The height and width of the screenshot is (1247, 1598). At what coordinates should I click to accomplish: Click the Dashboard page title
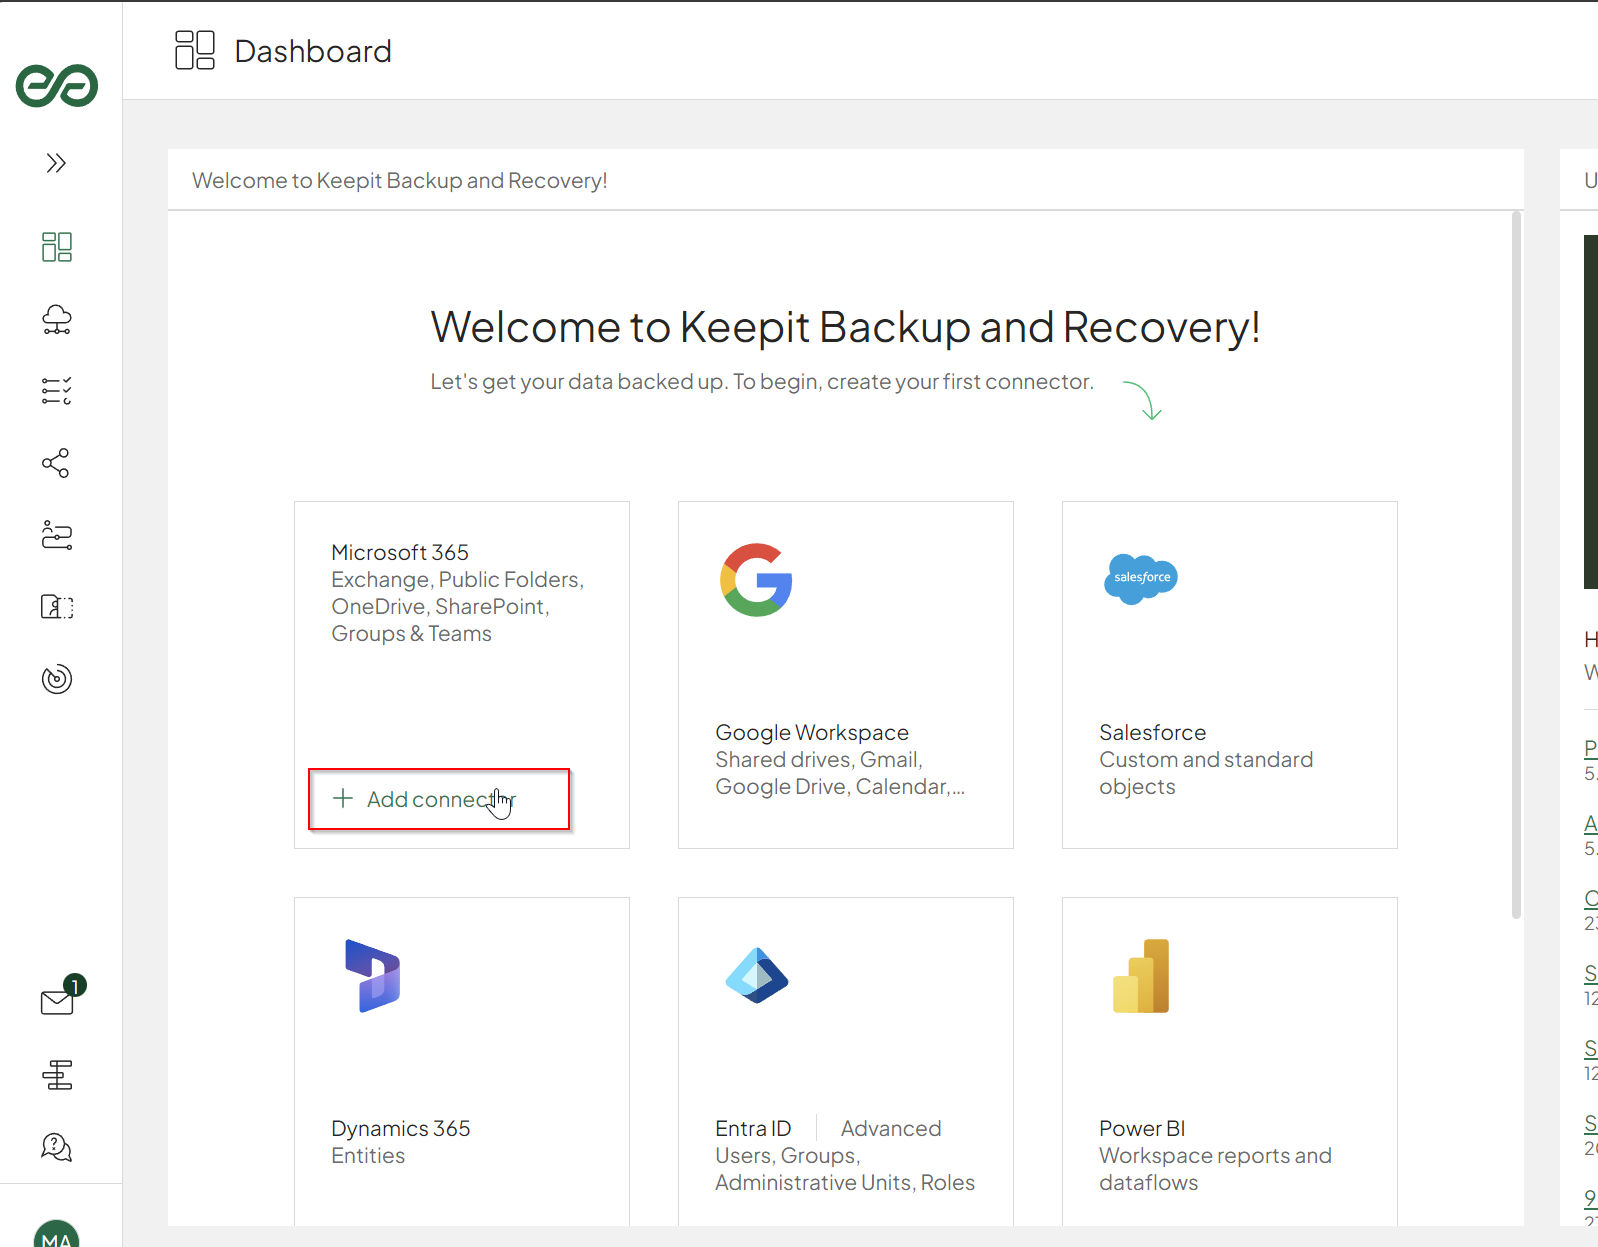(x=313, y=51)
